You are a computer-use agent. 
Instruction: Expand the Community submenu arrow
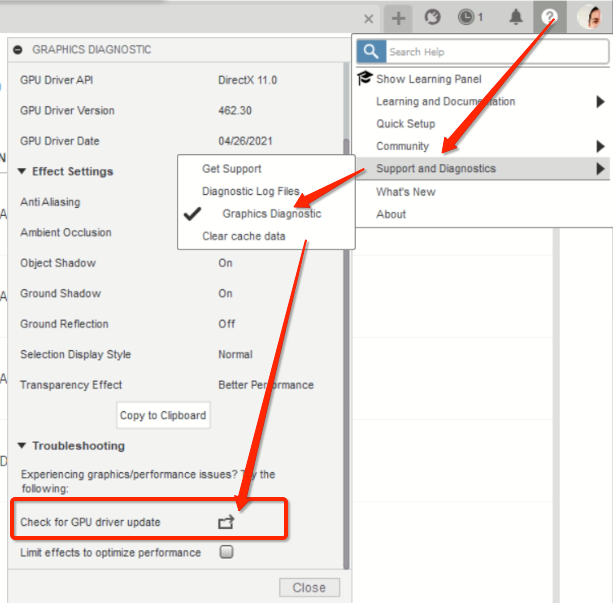[600, 146]
